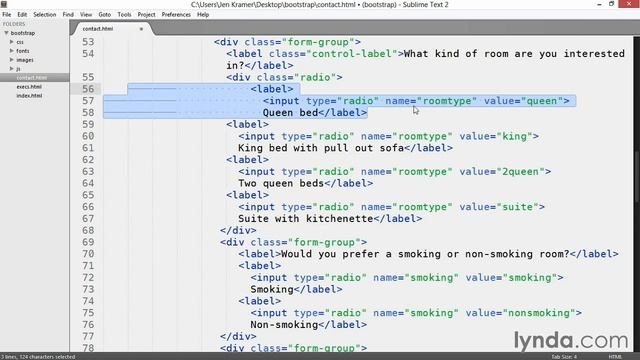Close the contact.html tab via its dot
640x360 pixels.
(x=141, y=29)
